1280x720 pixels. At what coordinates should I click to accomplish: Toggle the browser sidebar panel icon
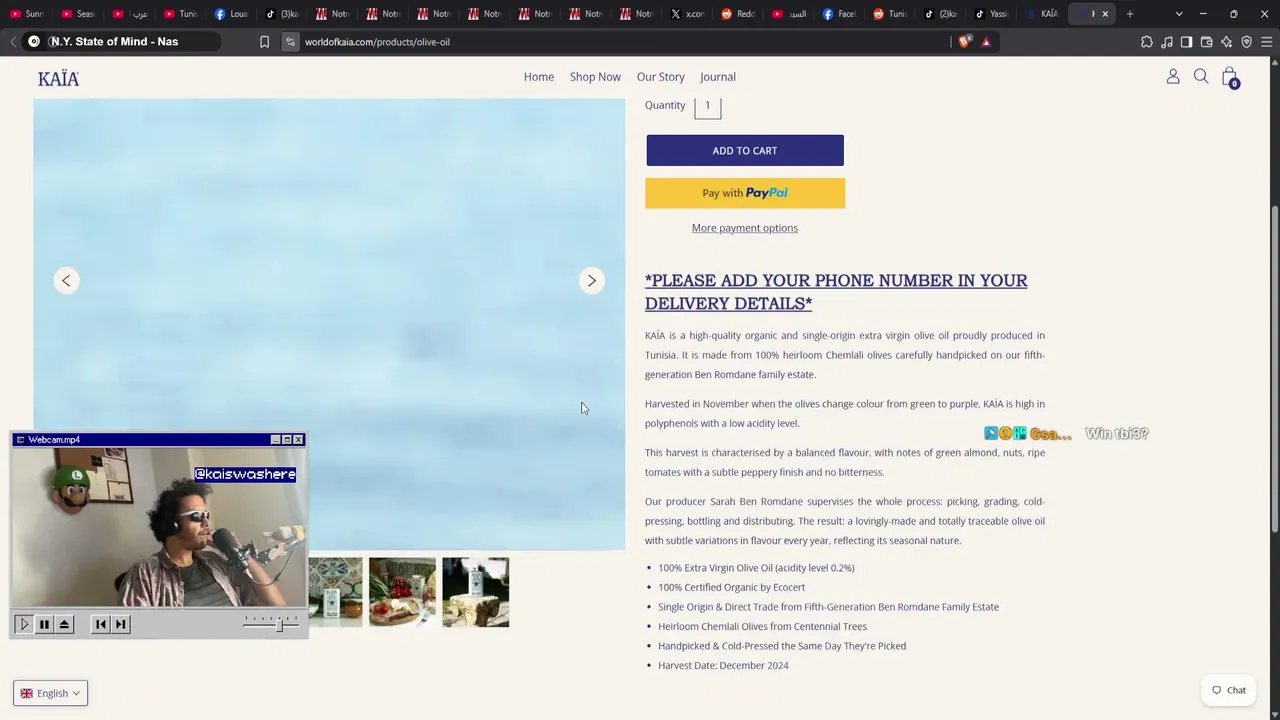pyautogui.click(x=1186, y=42)
